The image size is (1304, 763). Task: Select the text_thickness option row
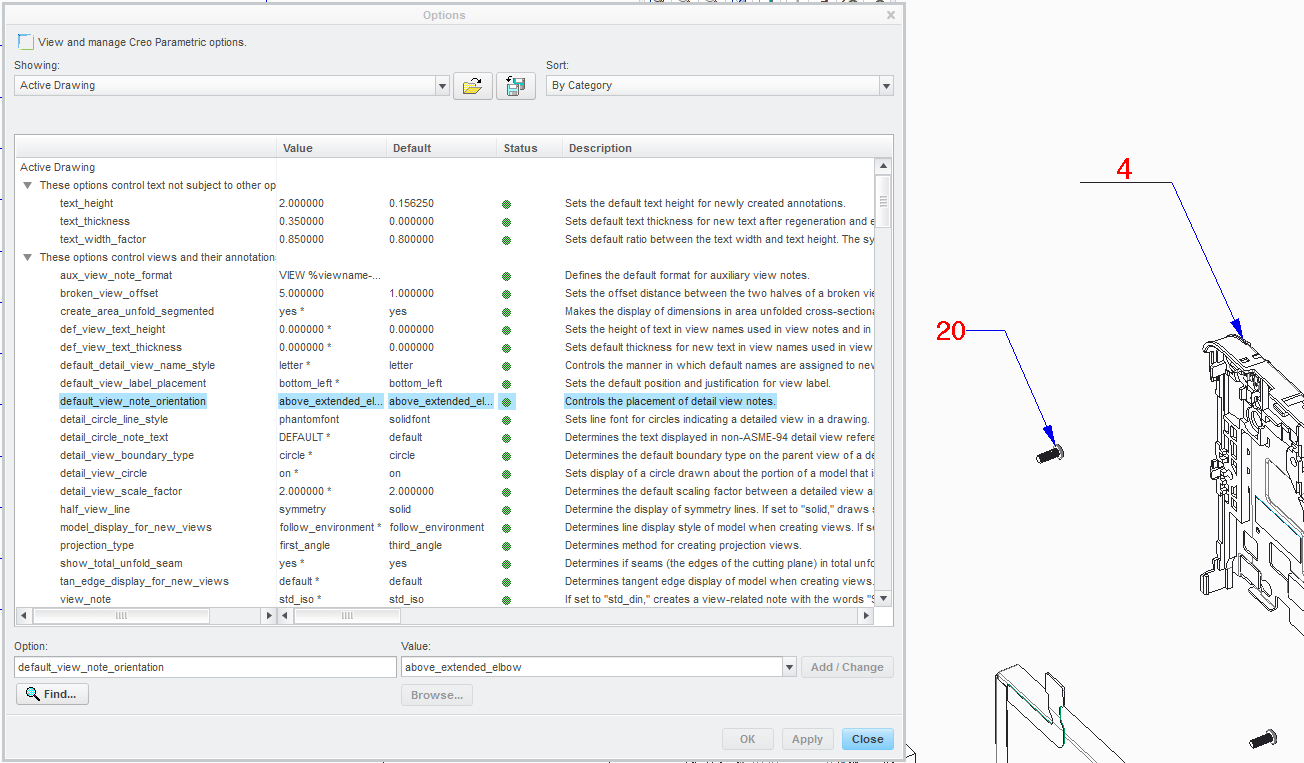95,222
